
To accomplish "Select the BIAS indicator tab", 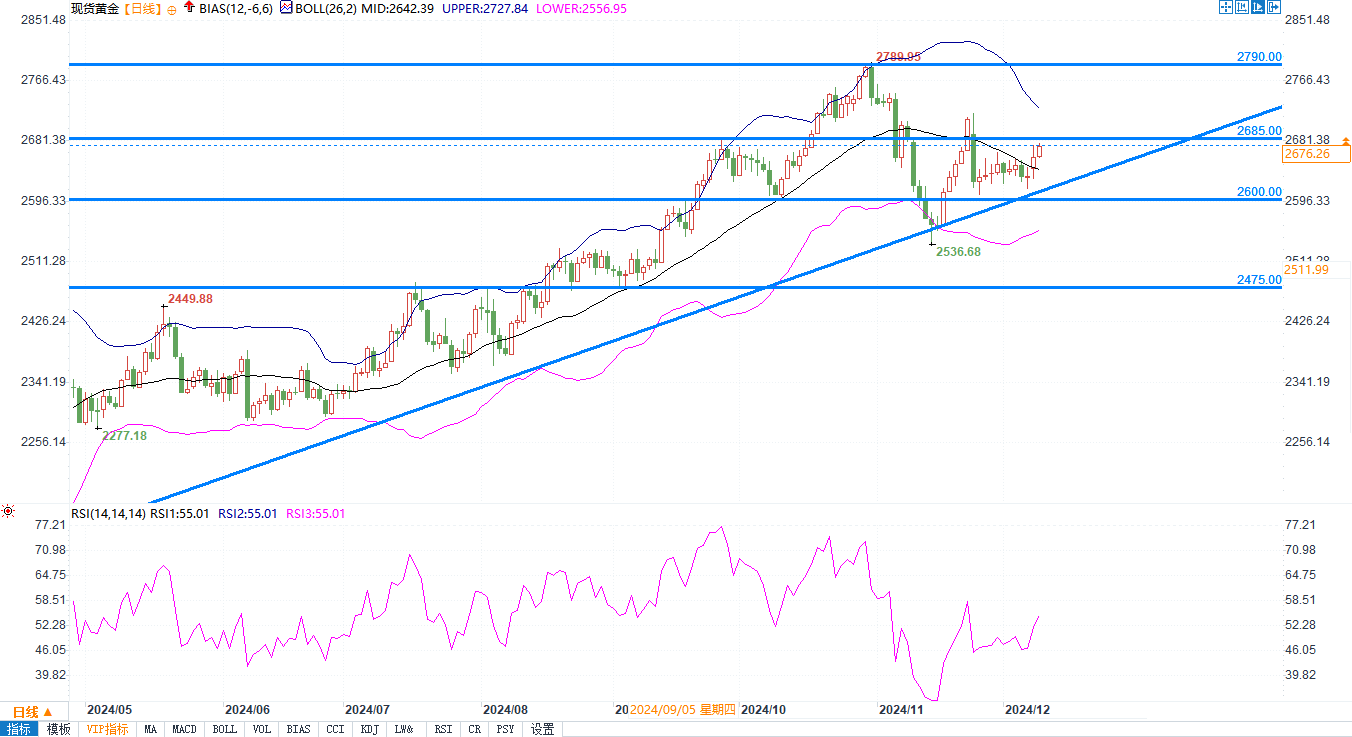I will click(x=298, y=729).
